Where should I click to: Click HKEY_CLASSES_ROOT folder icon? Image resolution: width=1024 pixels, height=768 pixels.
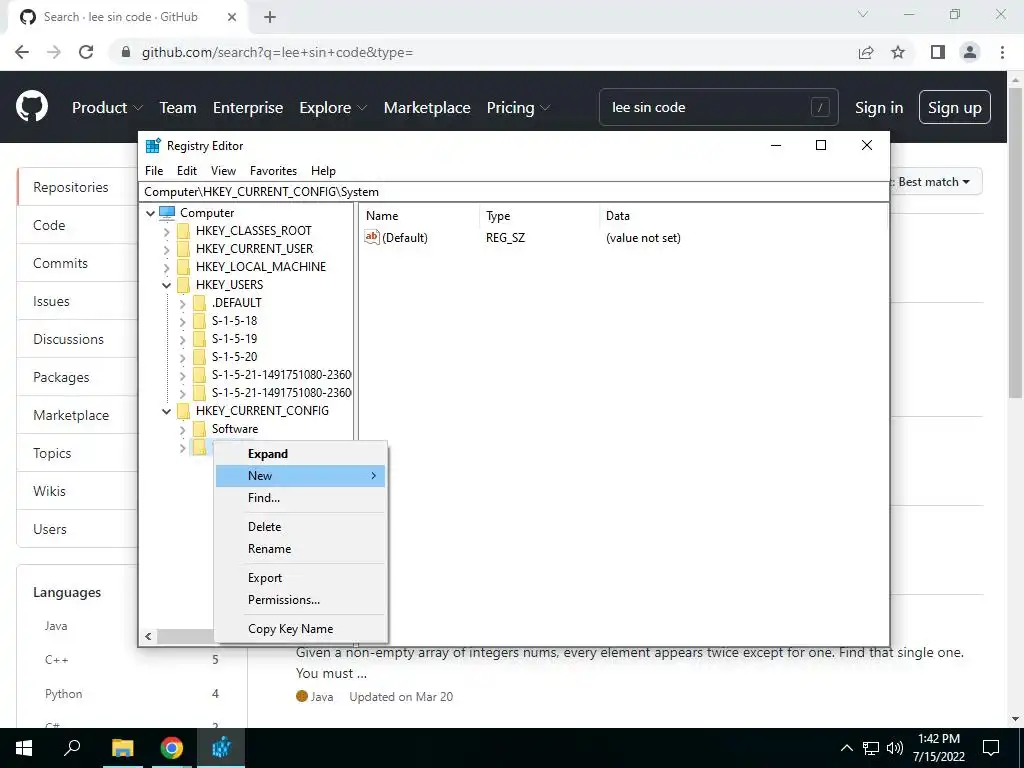click(x=184, y=231)
